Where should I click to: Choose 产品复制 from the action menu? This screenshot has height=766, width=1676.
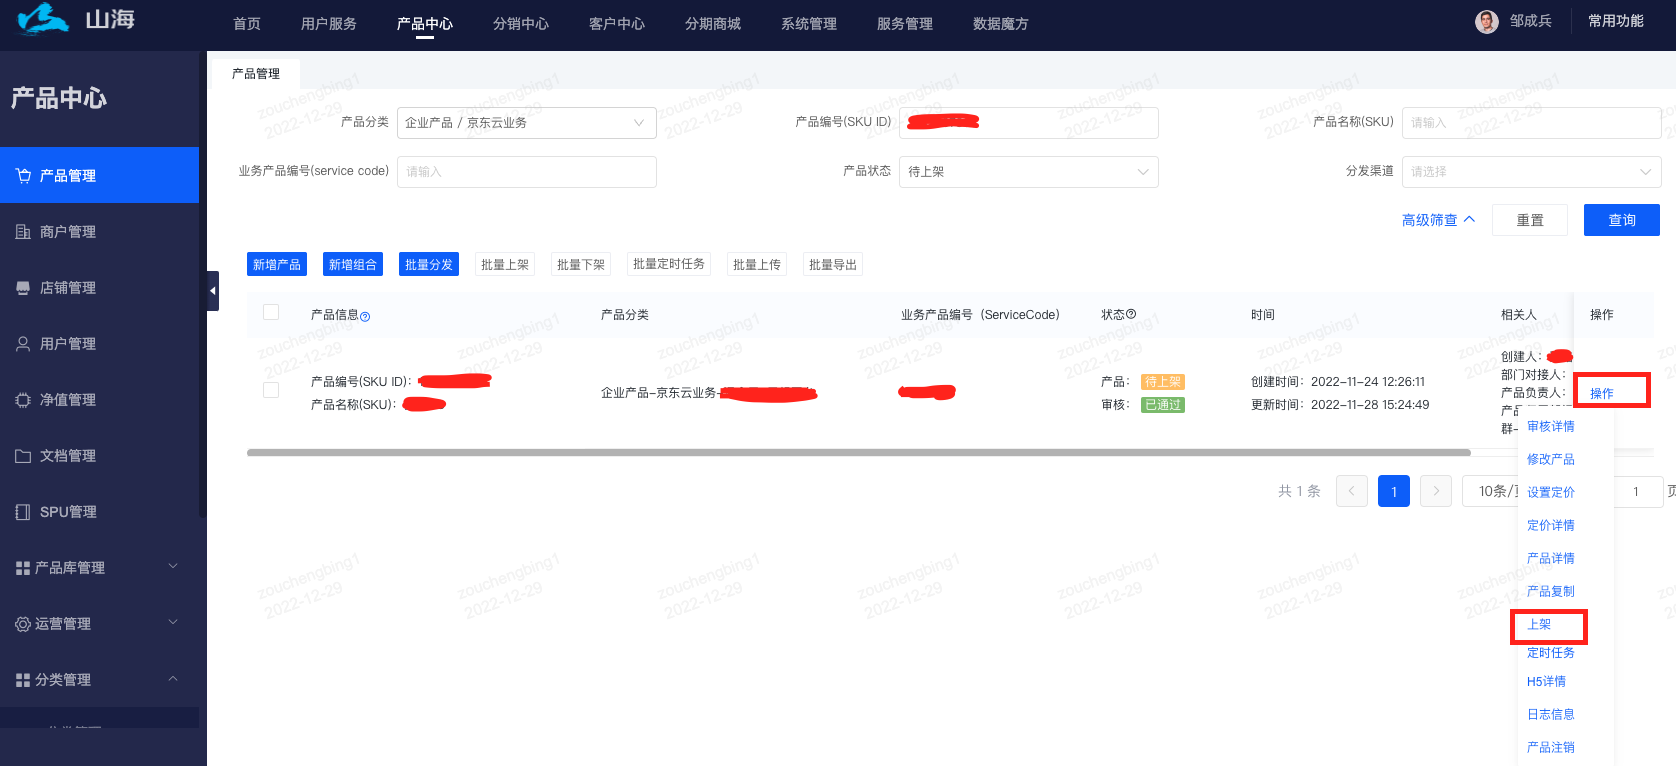pos(1551,591)
